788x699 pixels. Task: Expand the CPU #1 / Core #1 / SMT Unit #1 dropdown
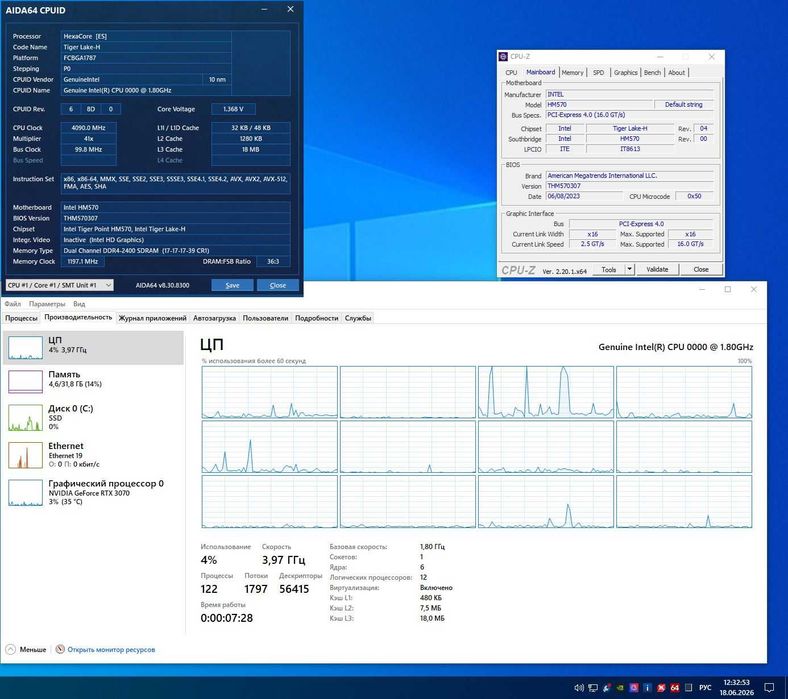click(59, 285)
